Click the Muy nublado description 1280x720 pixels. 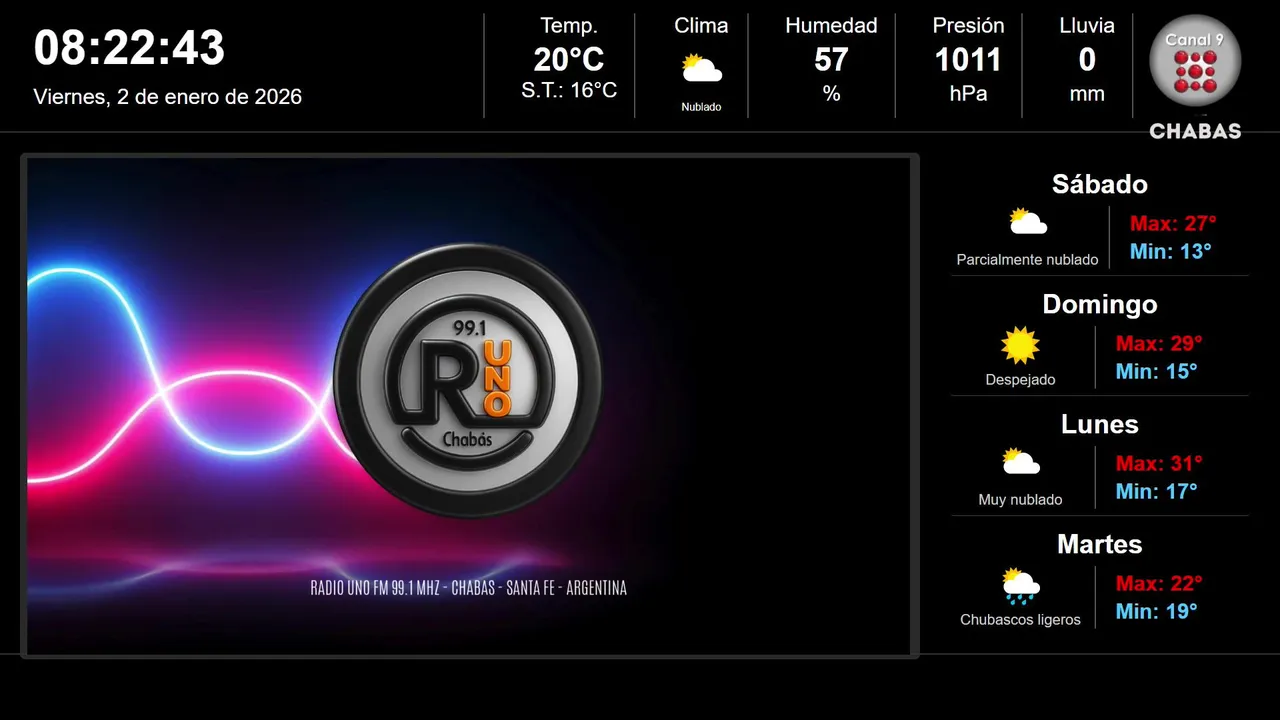[x=1020, y=500]
